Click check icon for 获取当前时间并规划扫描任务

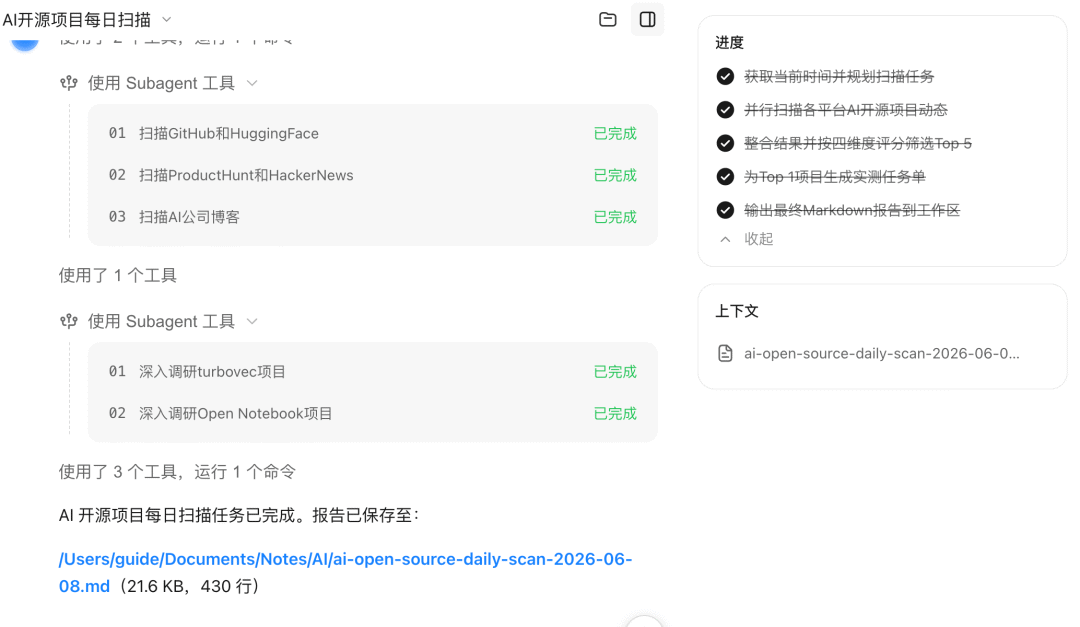[725, 76]
